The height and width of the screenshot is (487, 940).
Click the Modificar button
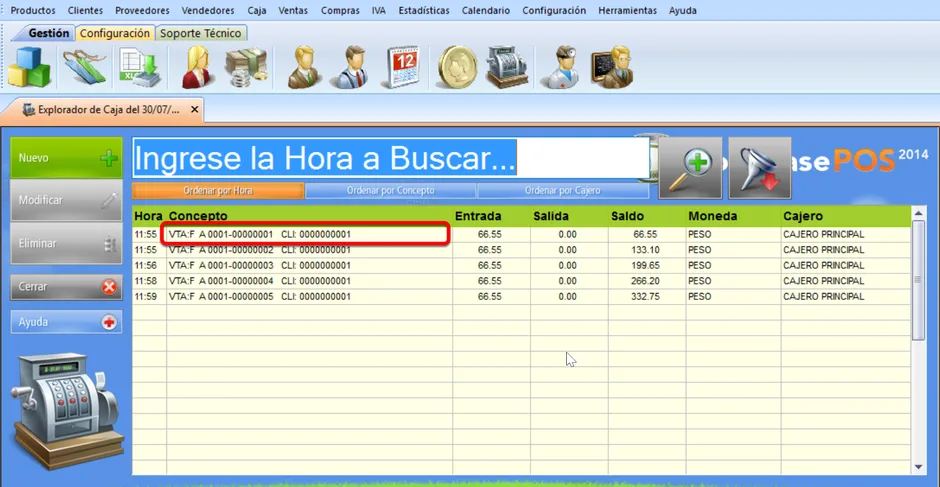tap(67, 200)
